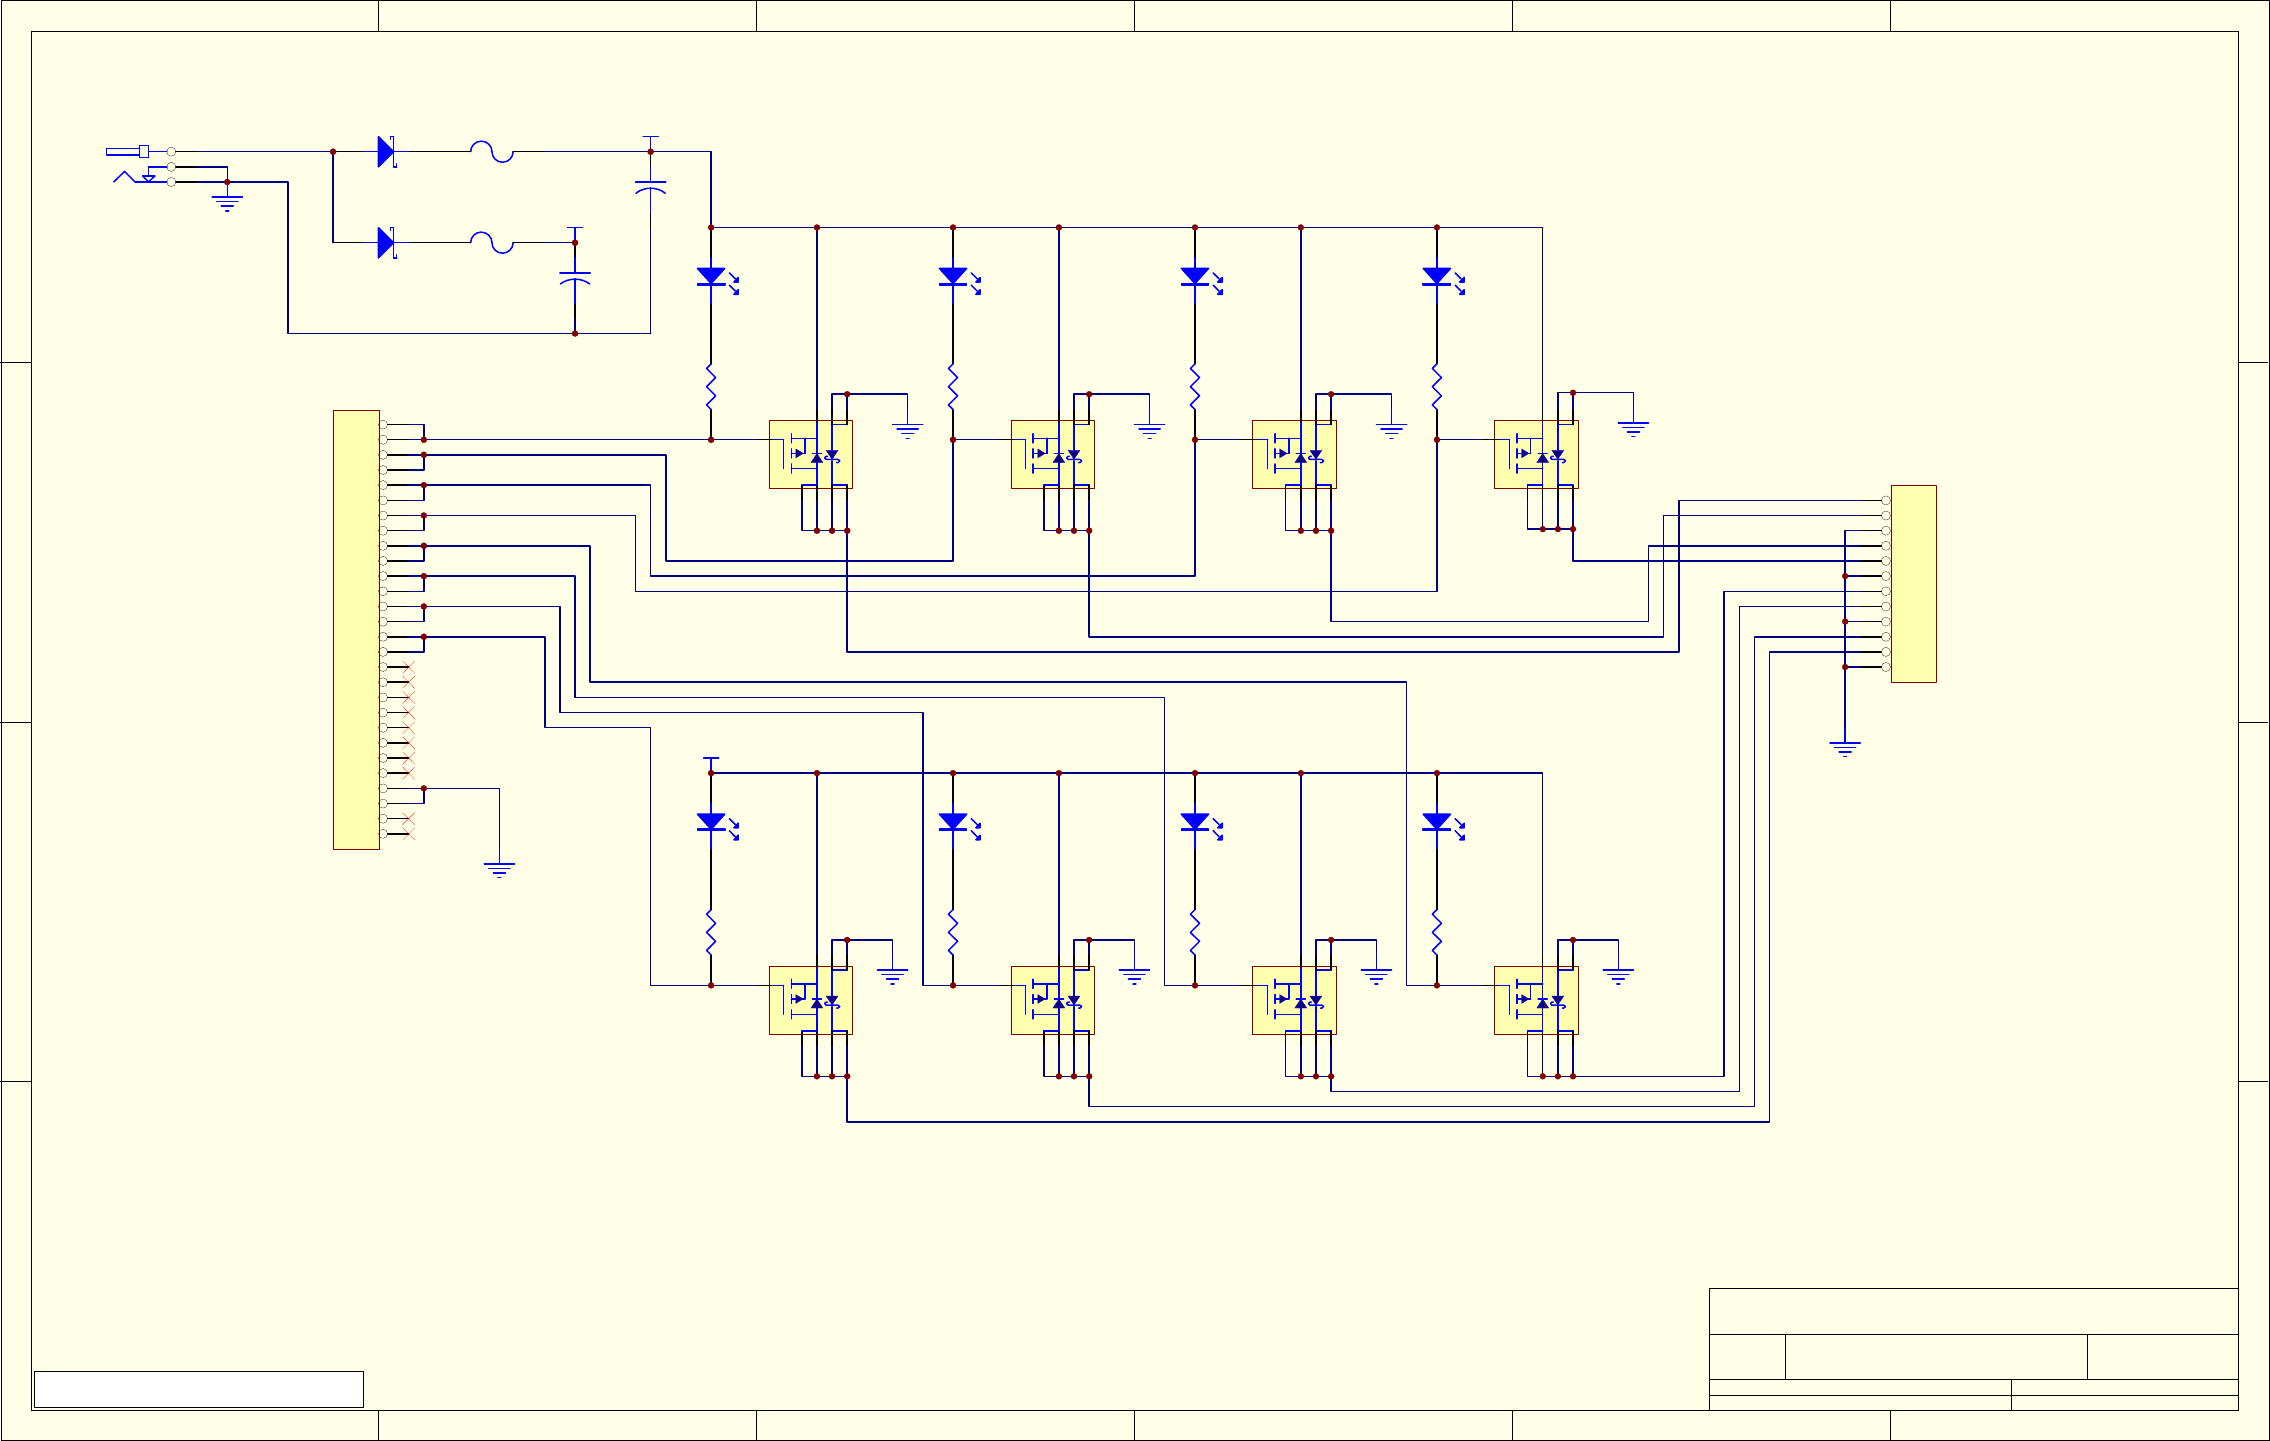Viewport: 2270px width, 1441px height.
Task: Select the capacitor on the upper fuse output
Action: (651, 187)
